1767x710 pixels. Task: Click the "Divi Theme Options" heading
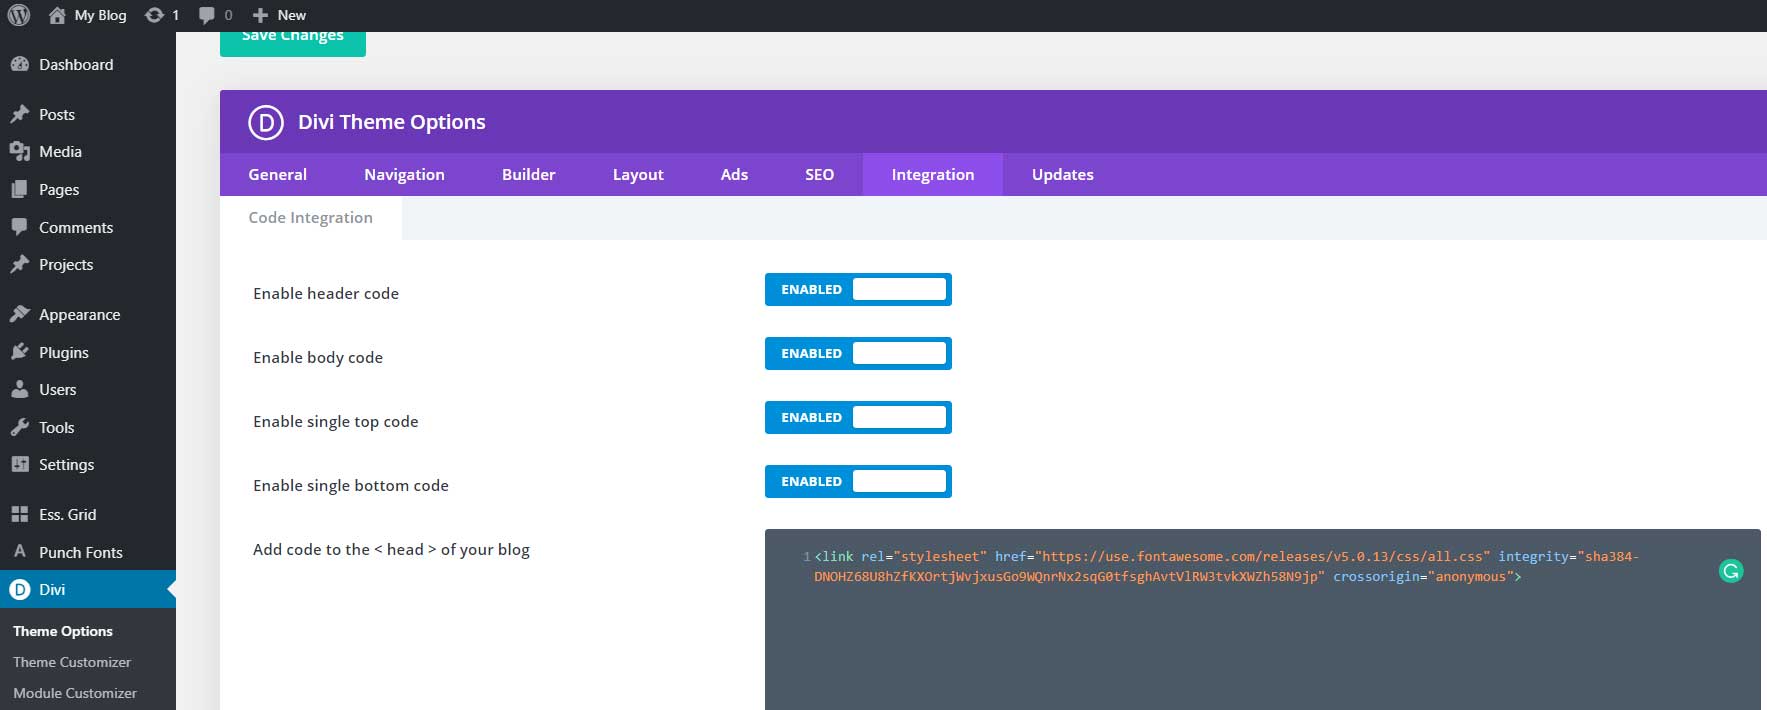392,122
